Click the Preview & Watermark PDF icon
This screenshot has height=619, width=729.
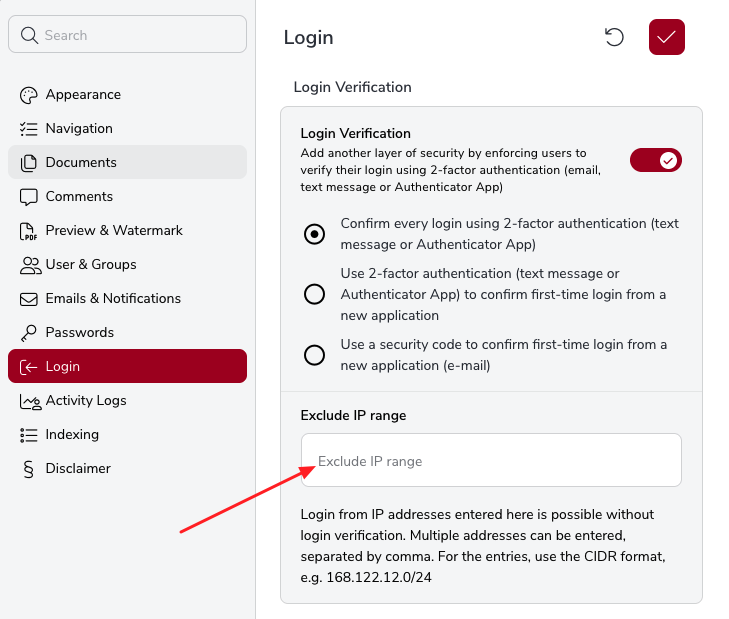click(28, 231)
